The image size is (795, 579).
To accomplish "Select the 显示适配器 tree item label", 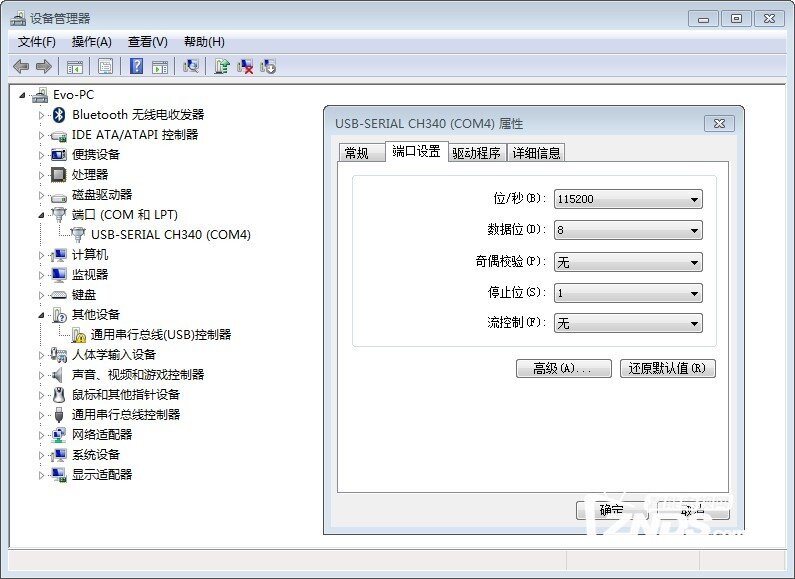I will [x=102, y=475].
